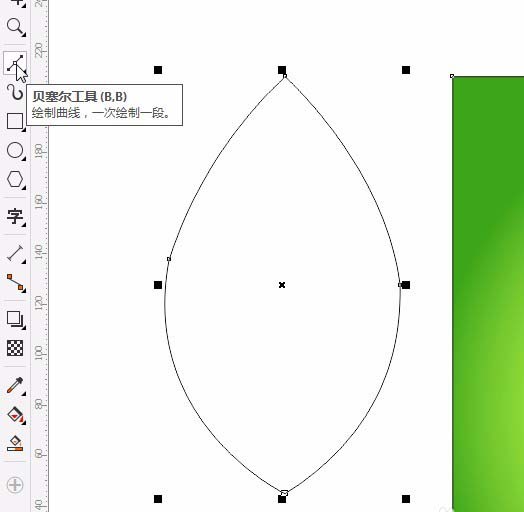Open the Quick Customize plus button
The image size is (524, 512).
coord(15,485)
